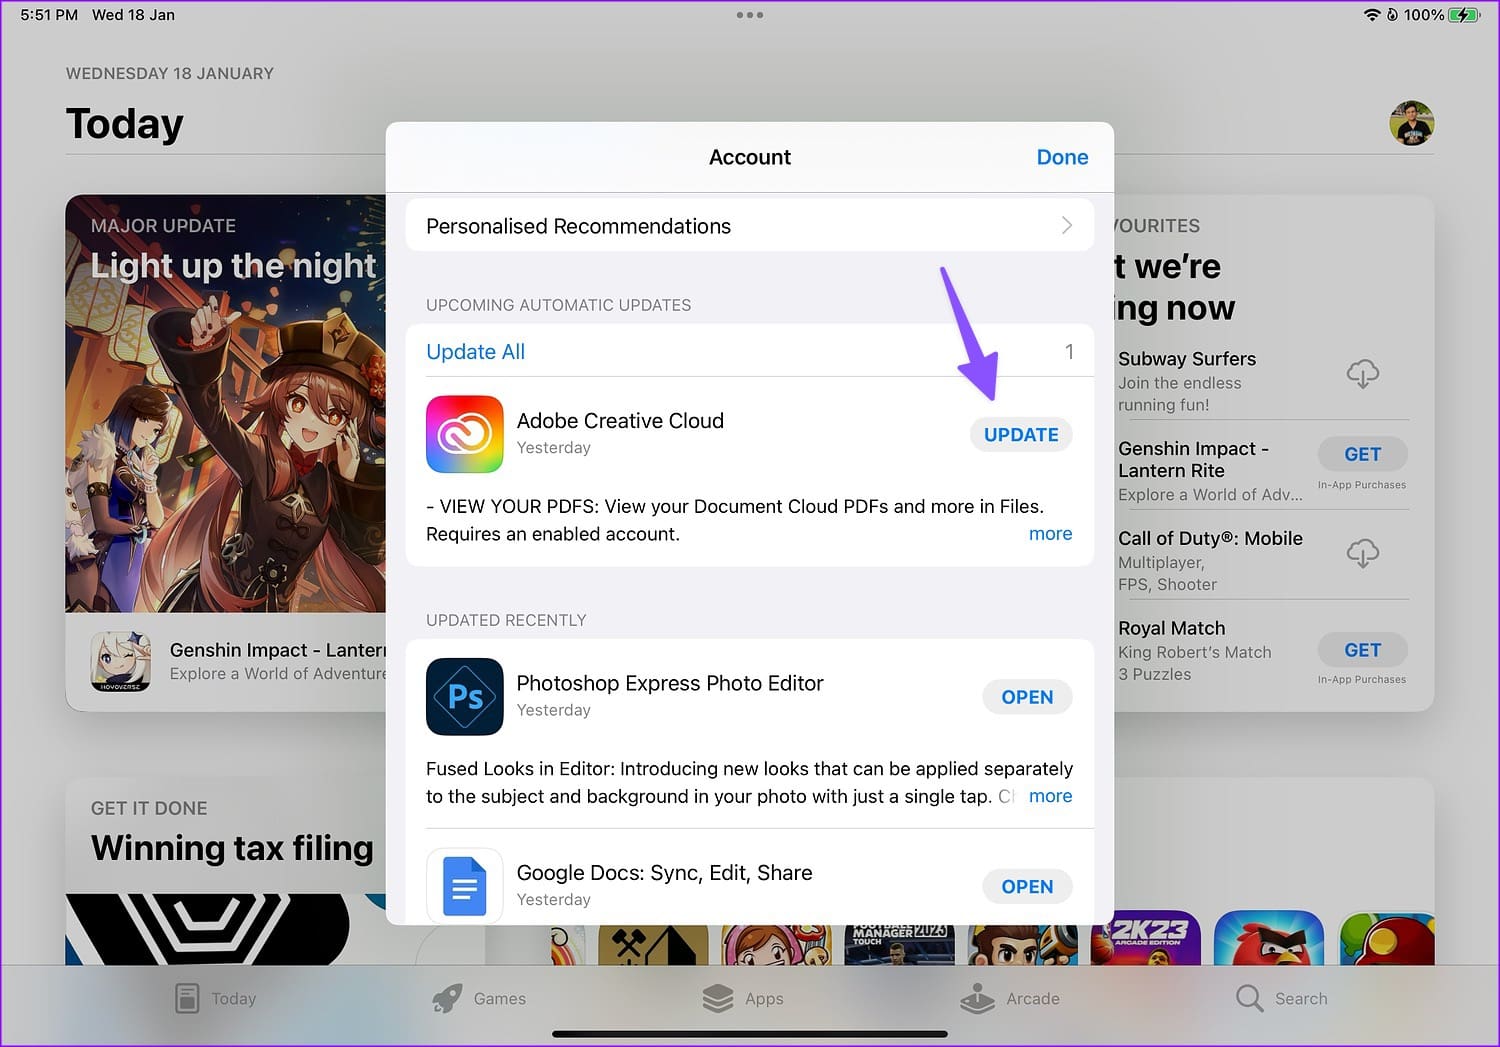Open the profile account avatar
Image resolution: width=1500 pixels, height=1047 pixels.
coord(1411,124)
